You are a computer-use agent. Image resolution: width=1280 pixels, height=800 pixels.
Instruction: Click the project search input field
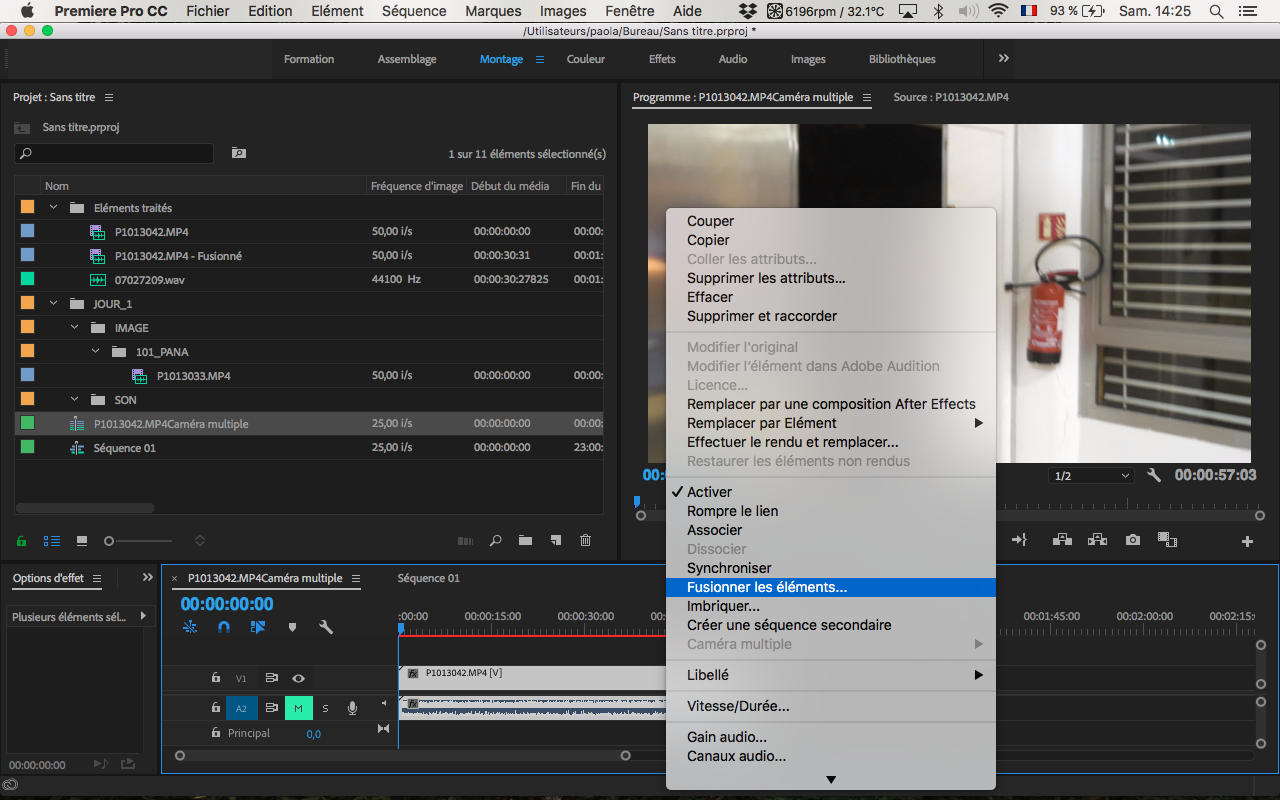click(114, 153)
